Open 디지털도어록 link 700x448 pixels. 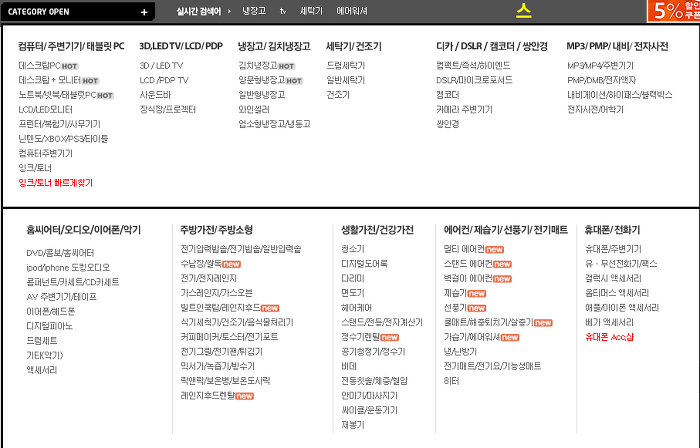click(x=364, y=264)
